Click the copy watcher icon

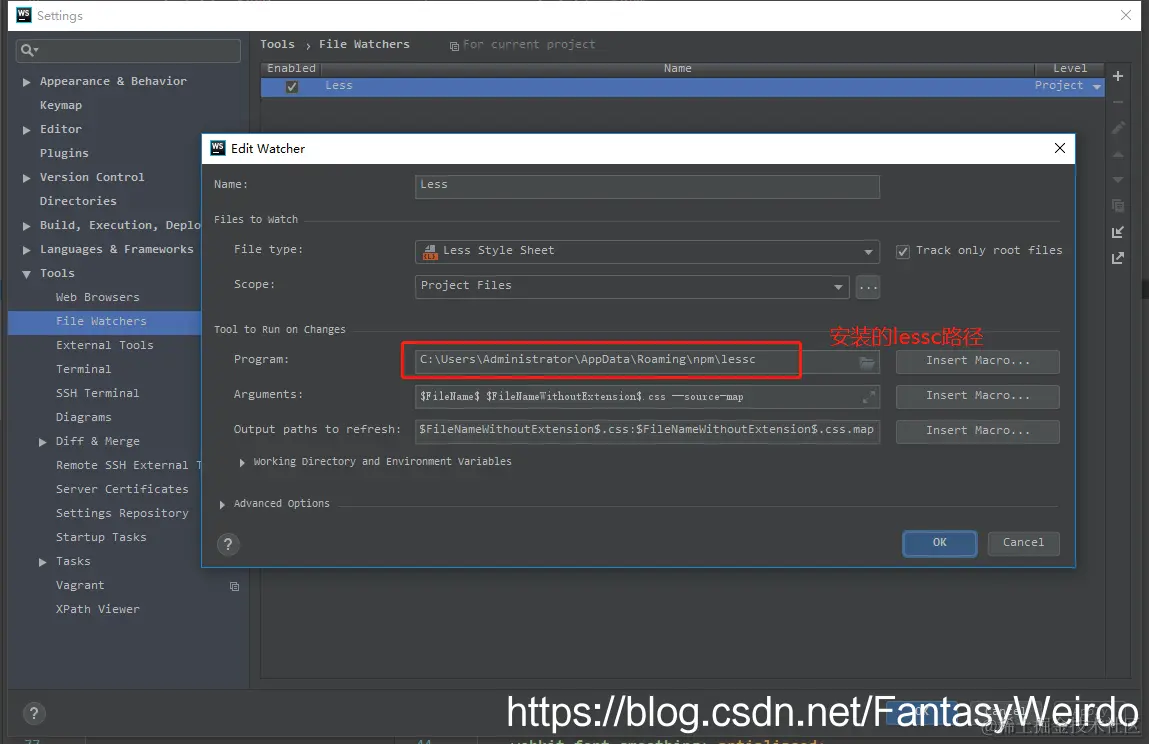pos(1117,206)
